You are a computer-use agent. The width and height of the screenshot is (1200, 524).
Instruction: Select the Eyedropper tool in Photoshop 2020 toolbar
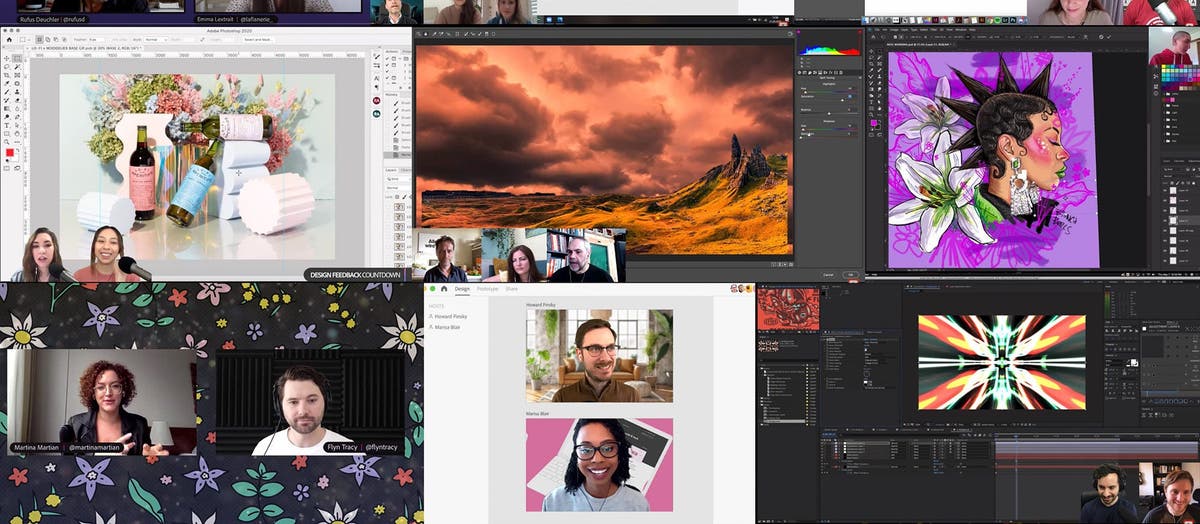click(x=7, y=84)
